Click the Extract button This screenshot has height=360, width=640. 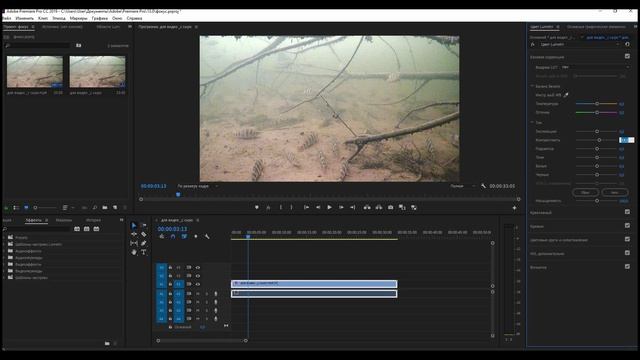(x=379, y=207)
